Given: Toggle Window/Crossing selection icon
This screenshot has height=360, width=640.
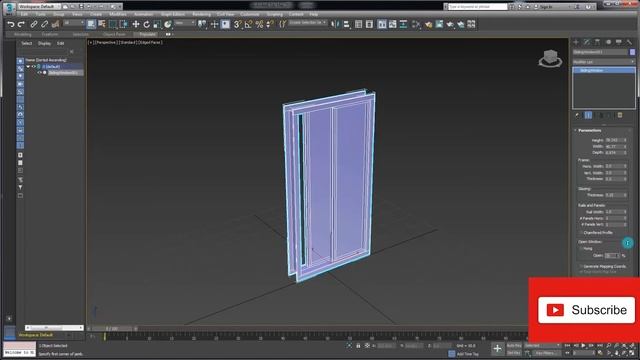Looking at the screenshot, I should click(123, 24).
